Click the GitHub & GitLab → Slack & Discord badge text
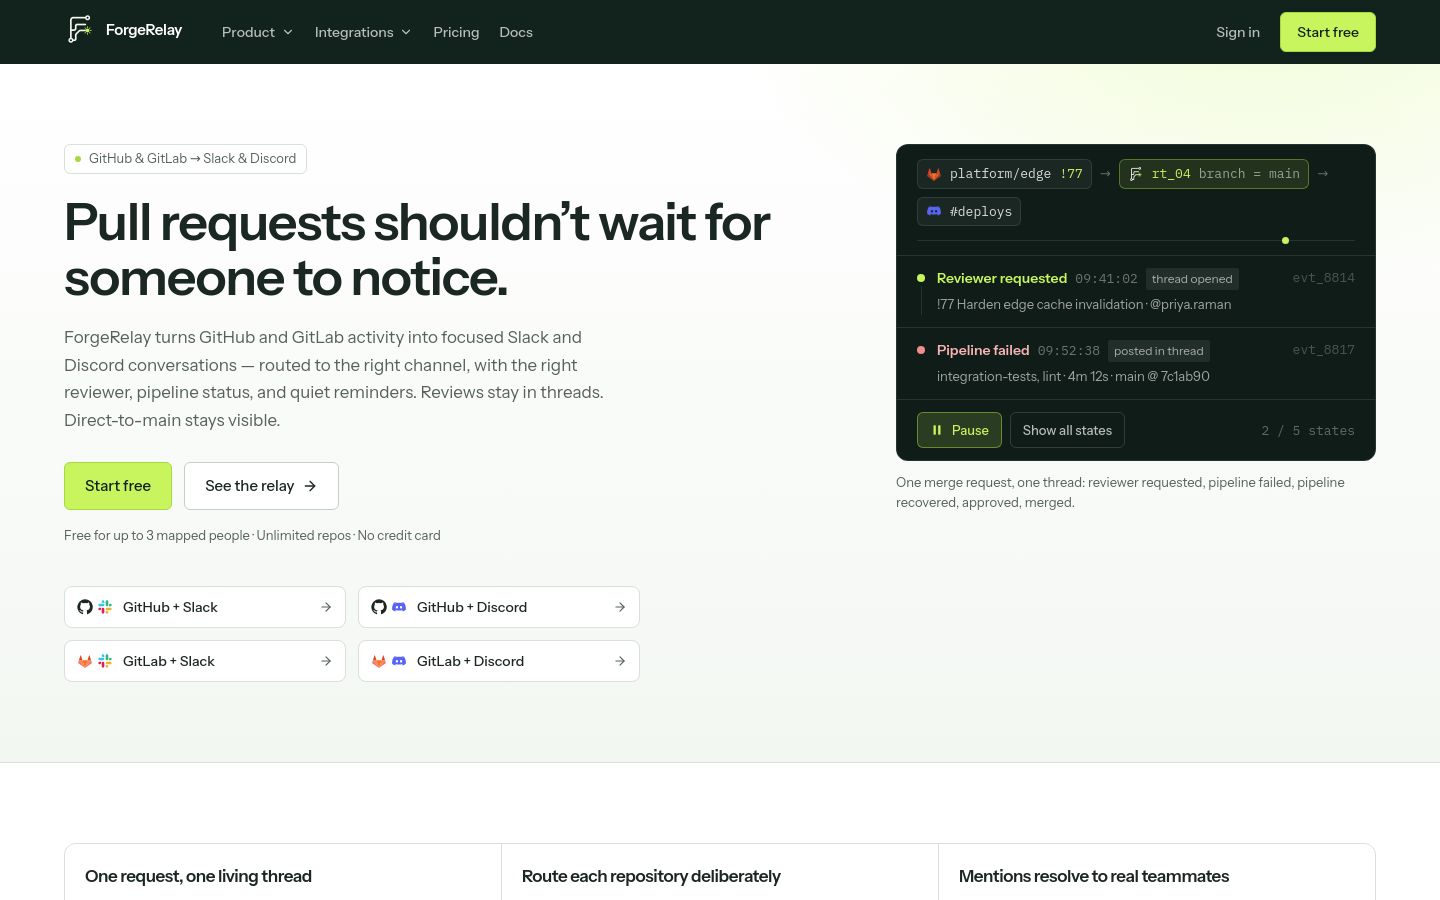 pyautogui.click(x=192, y=159)
